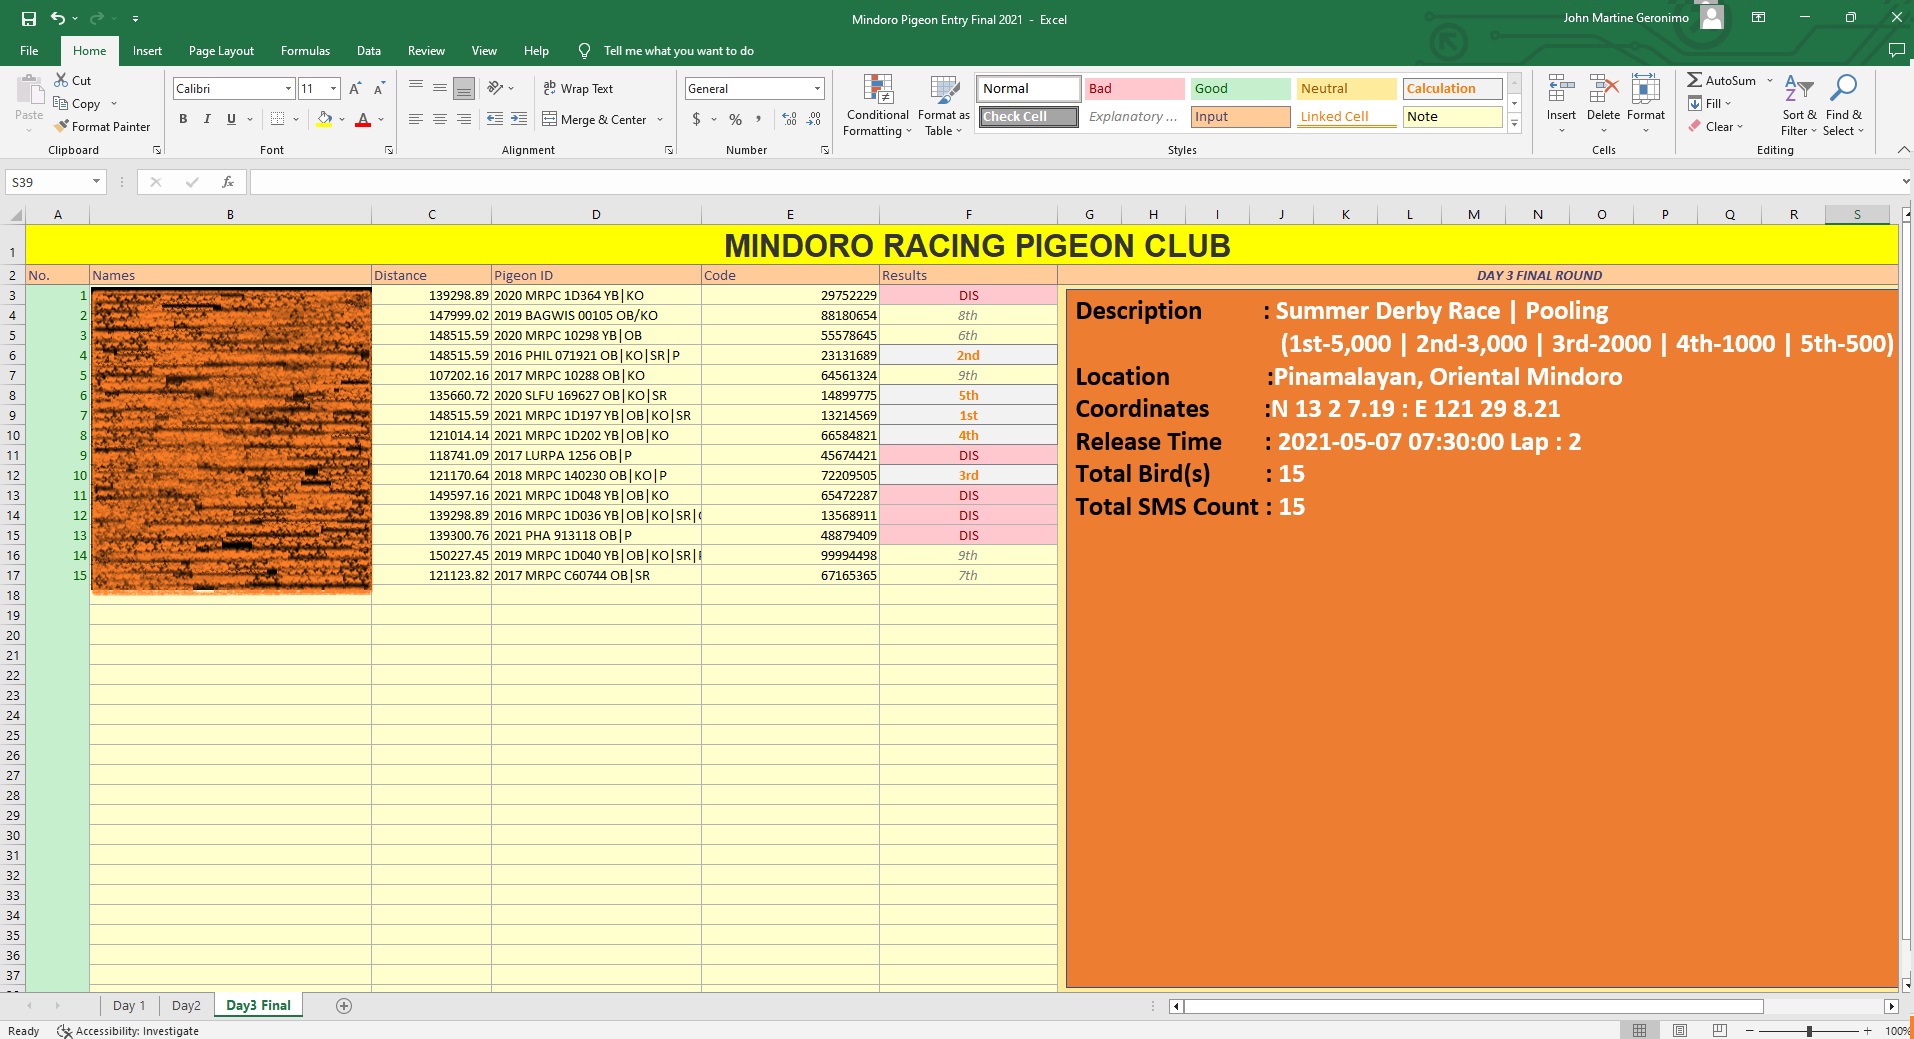Viewport: 1914px width, 1039px height.
Task: Add a new sheet with plus icon
Action: tap(344, 1006)
